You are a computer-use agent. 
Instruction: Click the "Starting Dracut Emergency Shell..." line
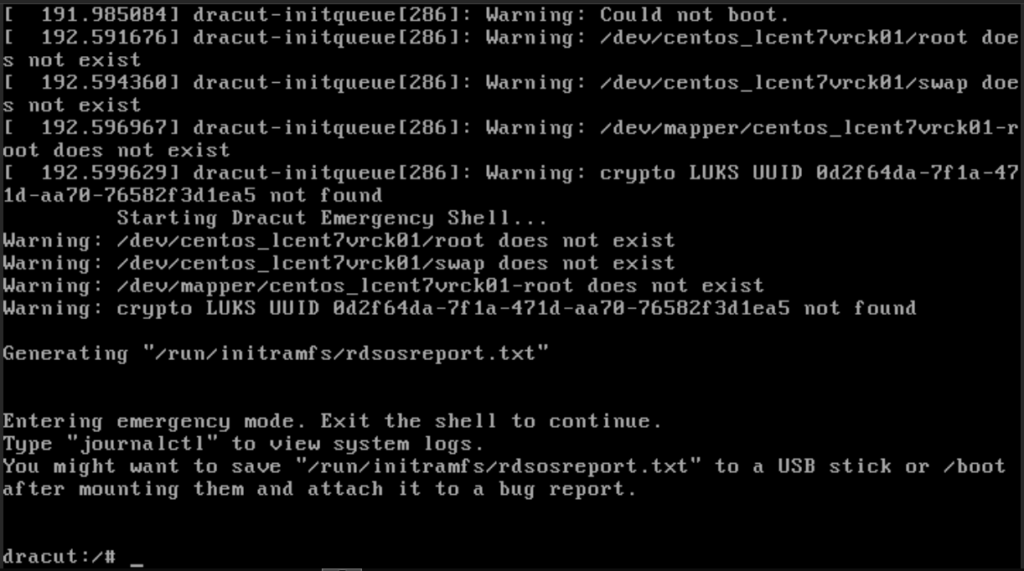(332, 218)
